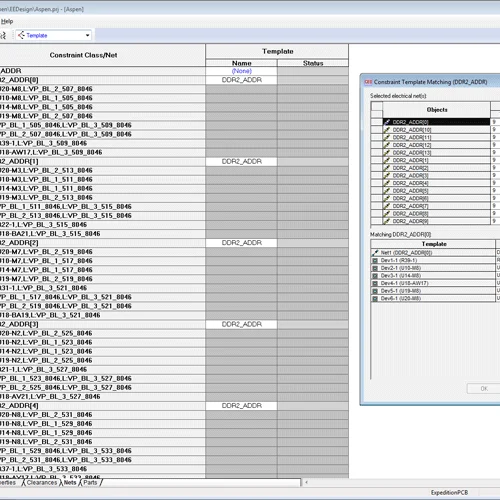Click the net icon beside DDR2_ADDR[1] in the dialog
This screenshot has width=500, height=500.
[x=387, y=160]
